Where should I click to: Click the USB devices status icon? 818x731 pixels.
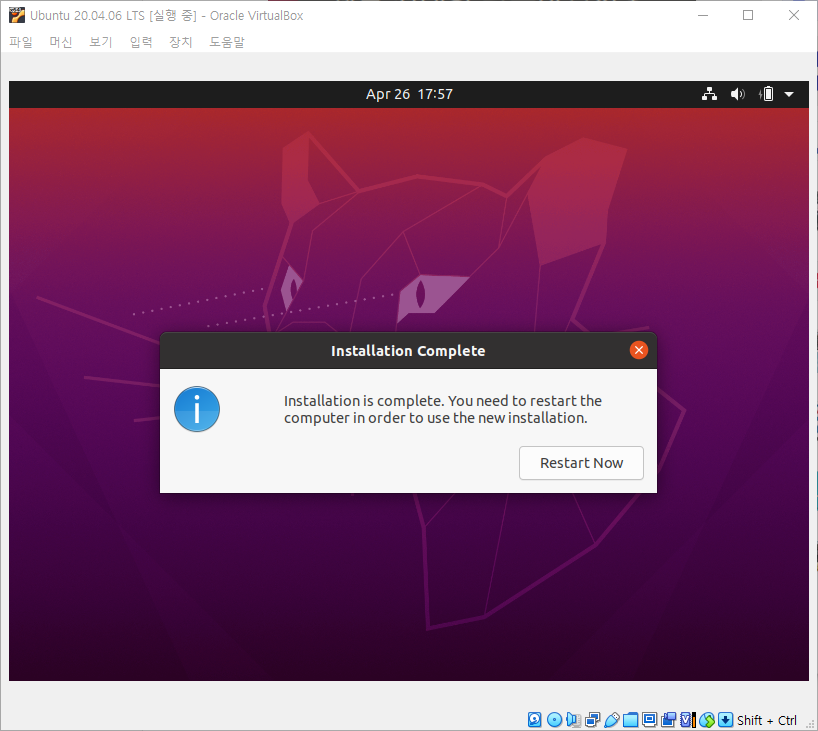coord(612,720)
